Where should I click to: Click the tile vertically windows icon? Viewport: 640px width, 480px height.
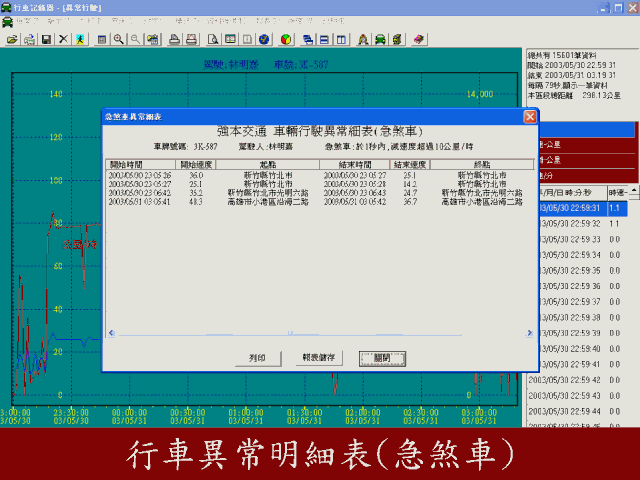point(341,39)
